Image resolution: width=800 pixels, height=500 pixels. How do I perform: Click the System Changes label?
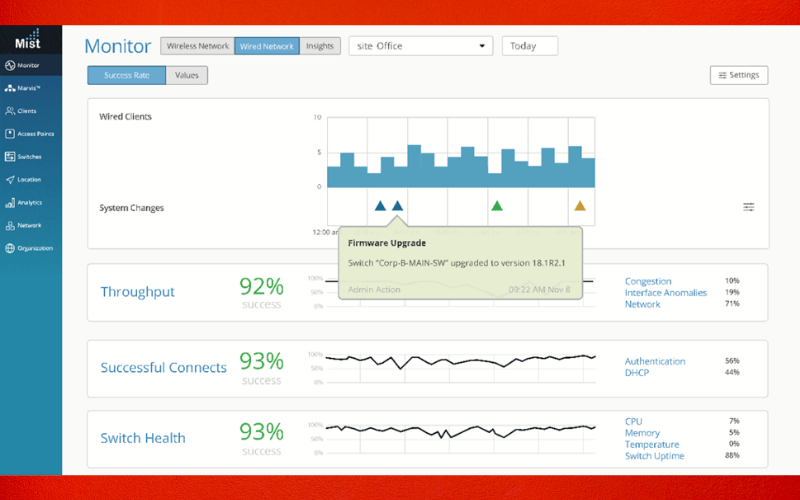click(x=132, y=208)
